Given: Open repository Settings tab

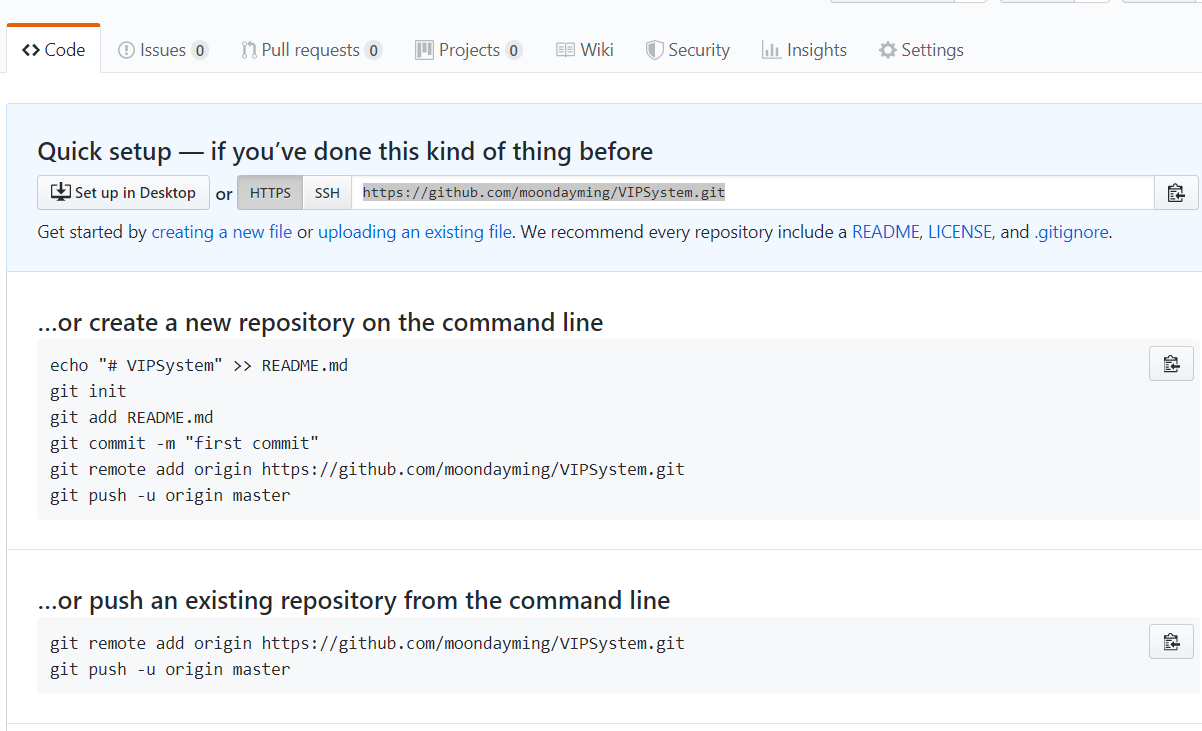Looking at the screenshot, I should (x=921, y=50).
